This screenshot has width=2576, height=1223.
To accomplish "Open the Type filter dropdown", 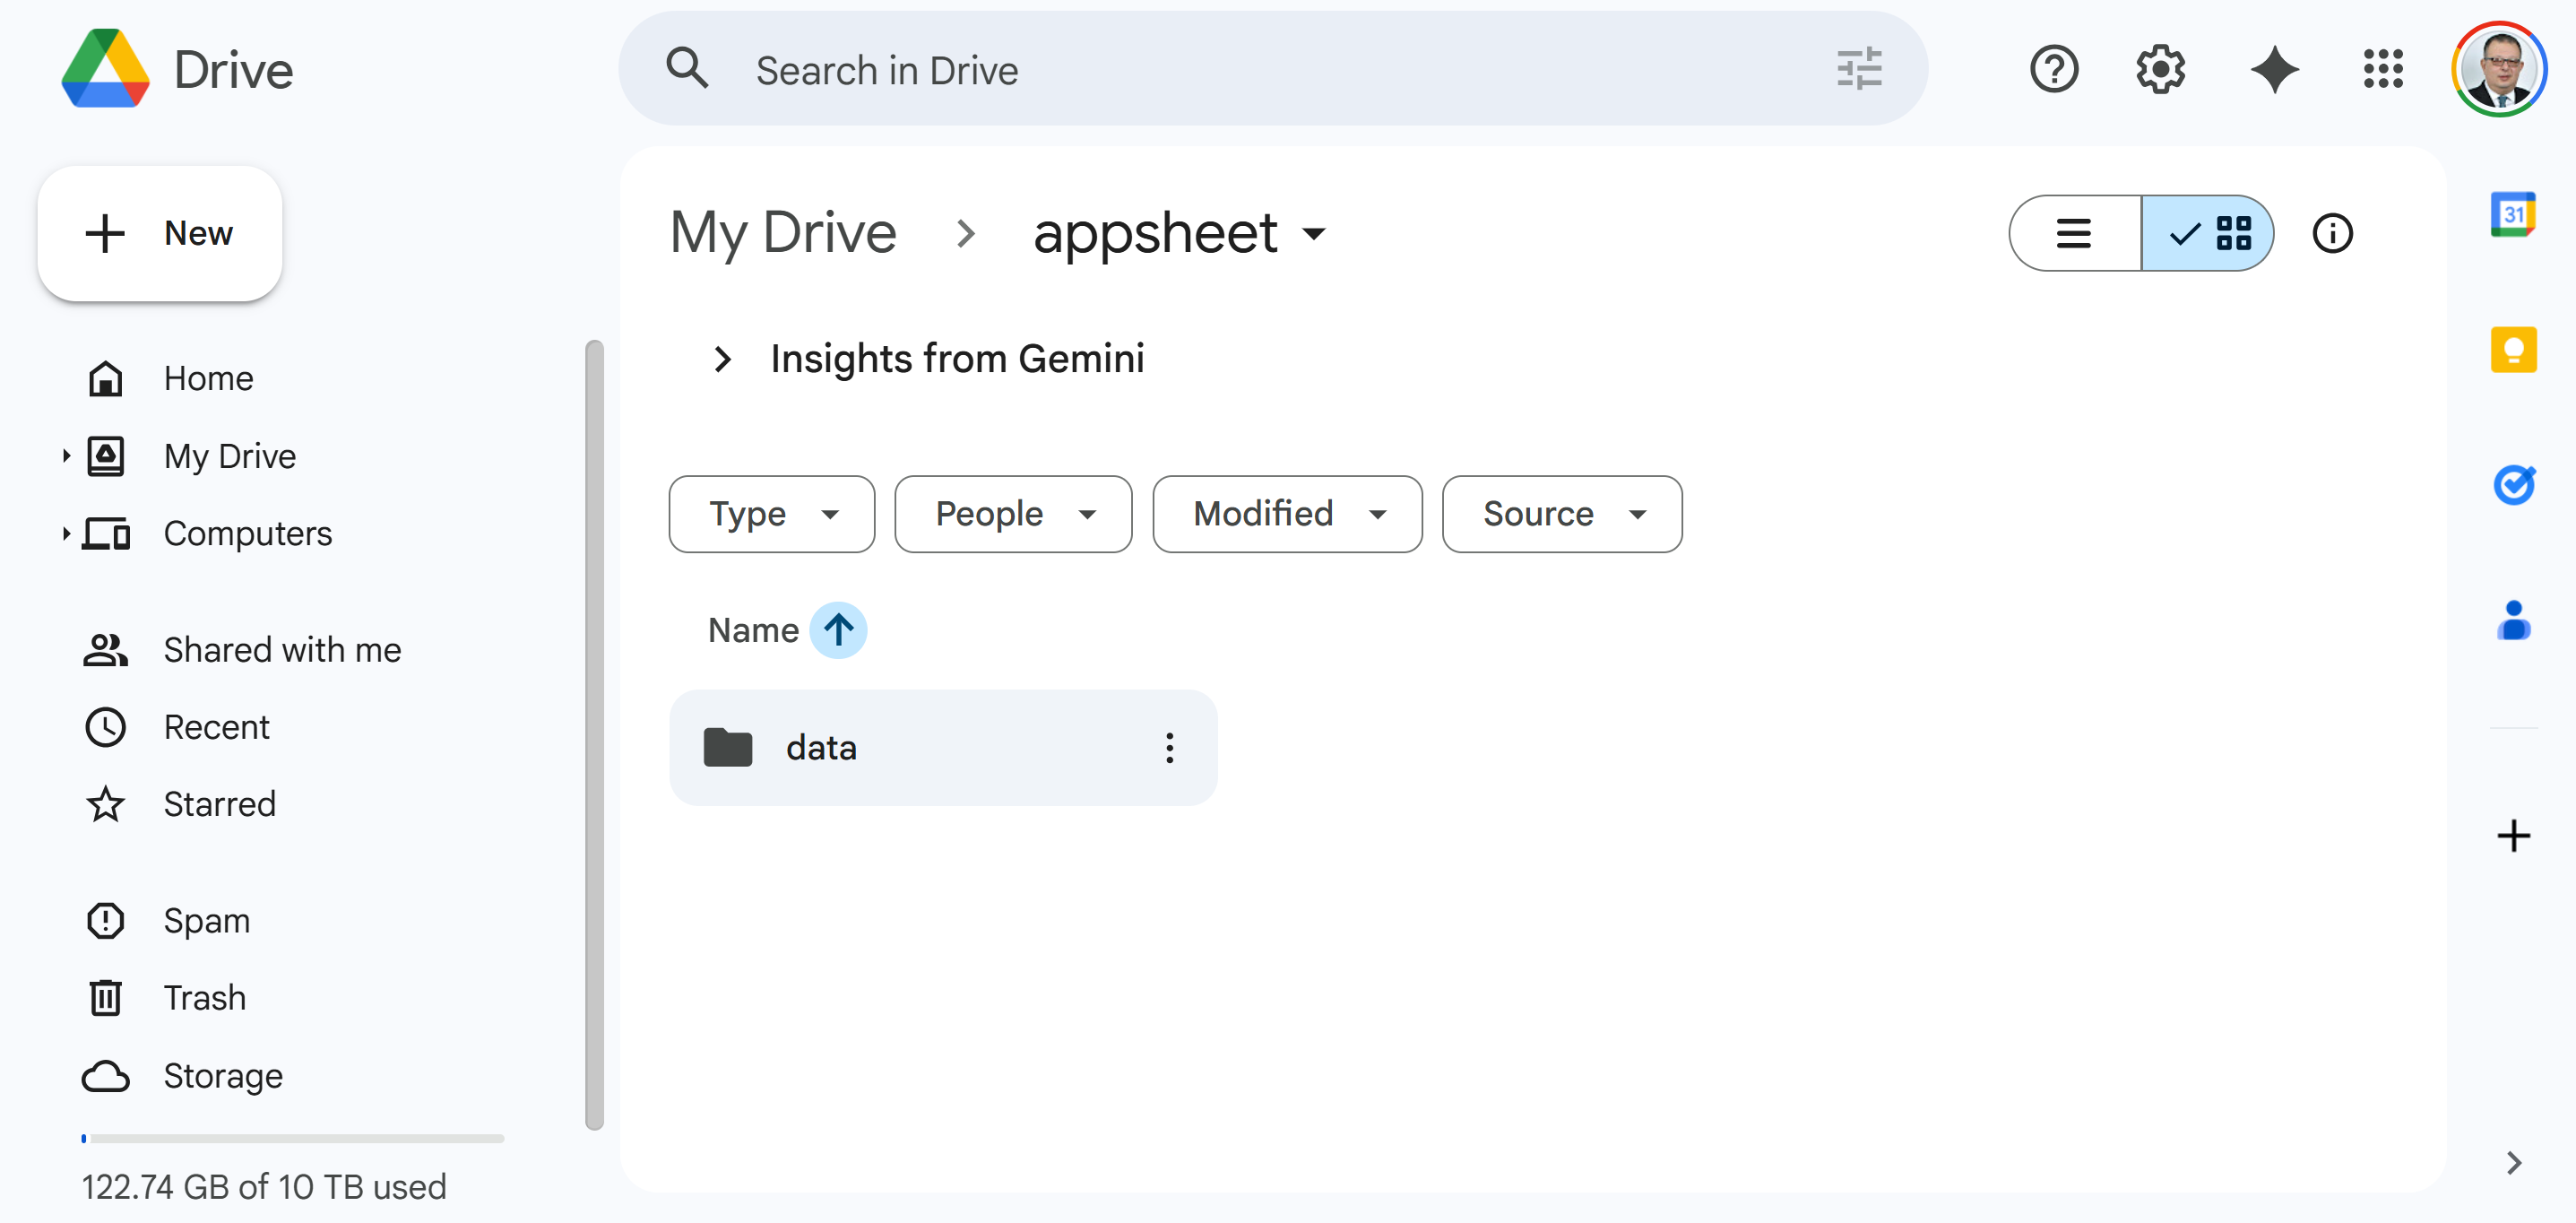I will [x=770, y=513].
